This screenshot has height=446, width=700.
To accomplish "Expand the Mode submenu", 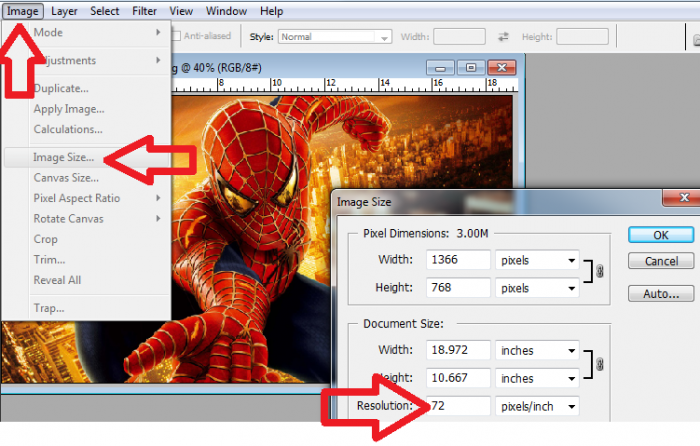I will pyautogui.click(x=87, y=33).
